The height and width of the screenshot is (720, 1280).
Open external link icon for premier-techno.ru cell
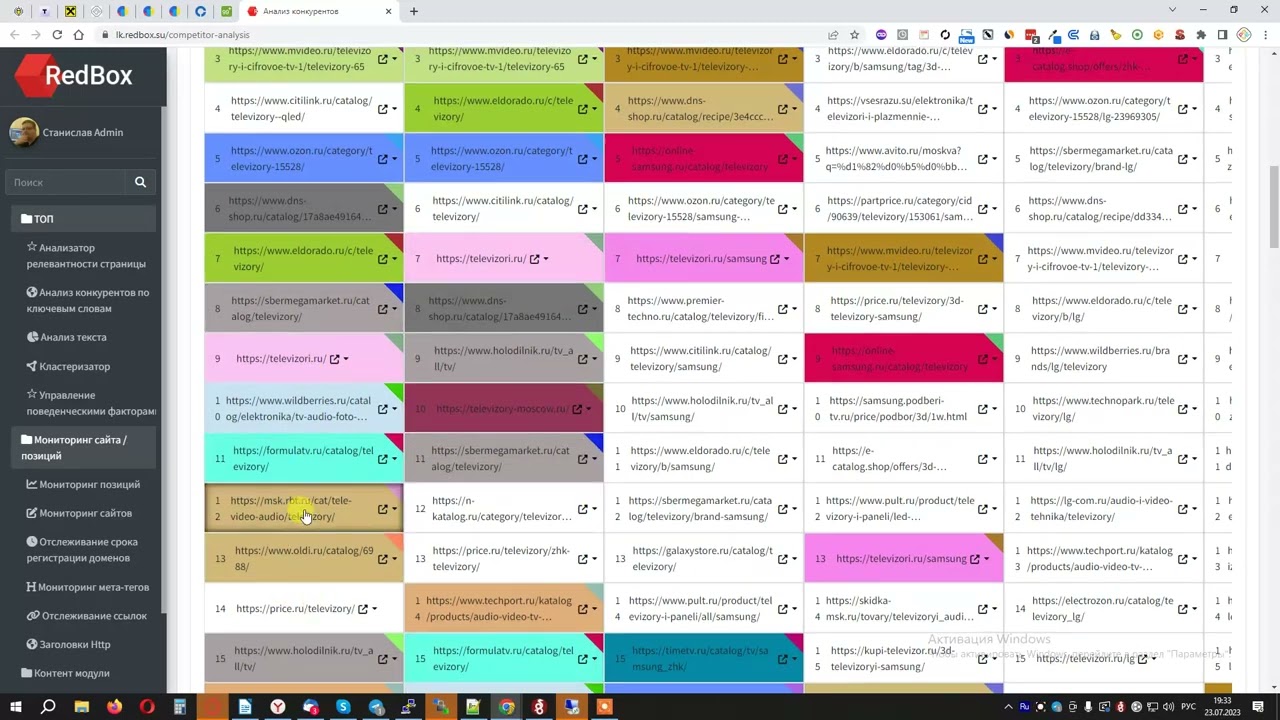[x=783, y=309]
